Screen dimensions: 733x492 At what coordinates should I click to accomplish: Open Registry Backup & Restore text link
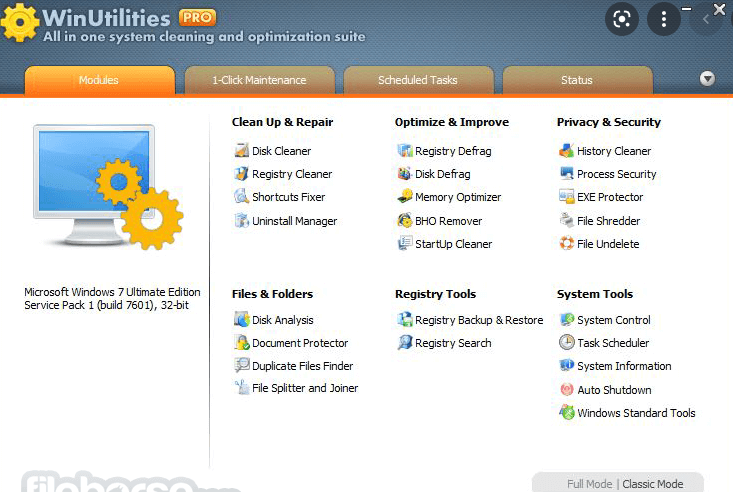click(x=479, y=320)
